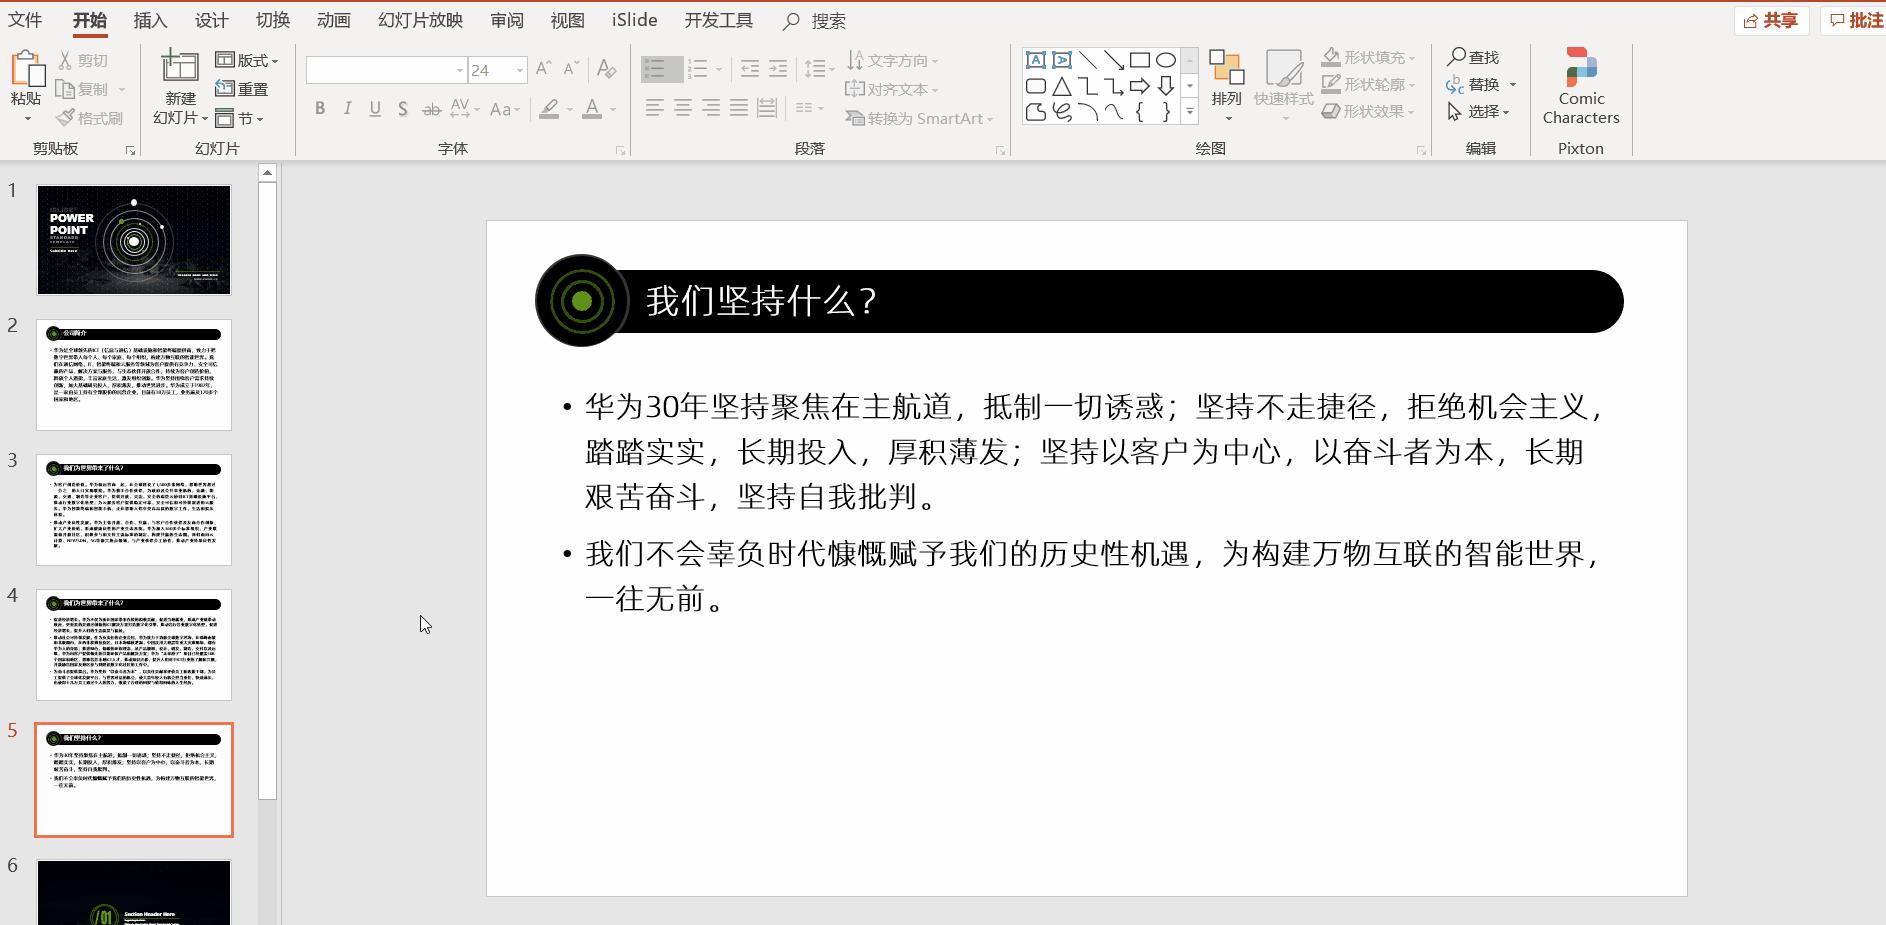This screenshot has height=925, width=1886.
Task: Click the decrease font size icon
Action: (x=571, y=69)
